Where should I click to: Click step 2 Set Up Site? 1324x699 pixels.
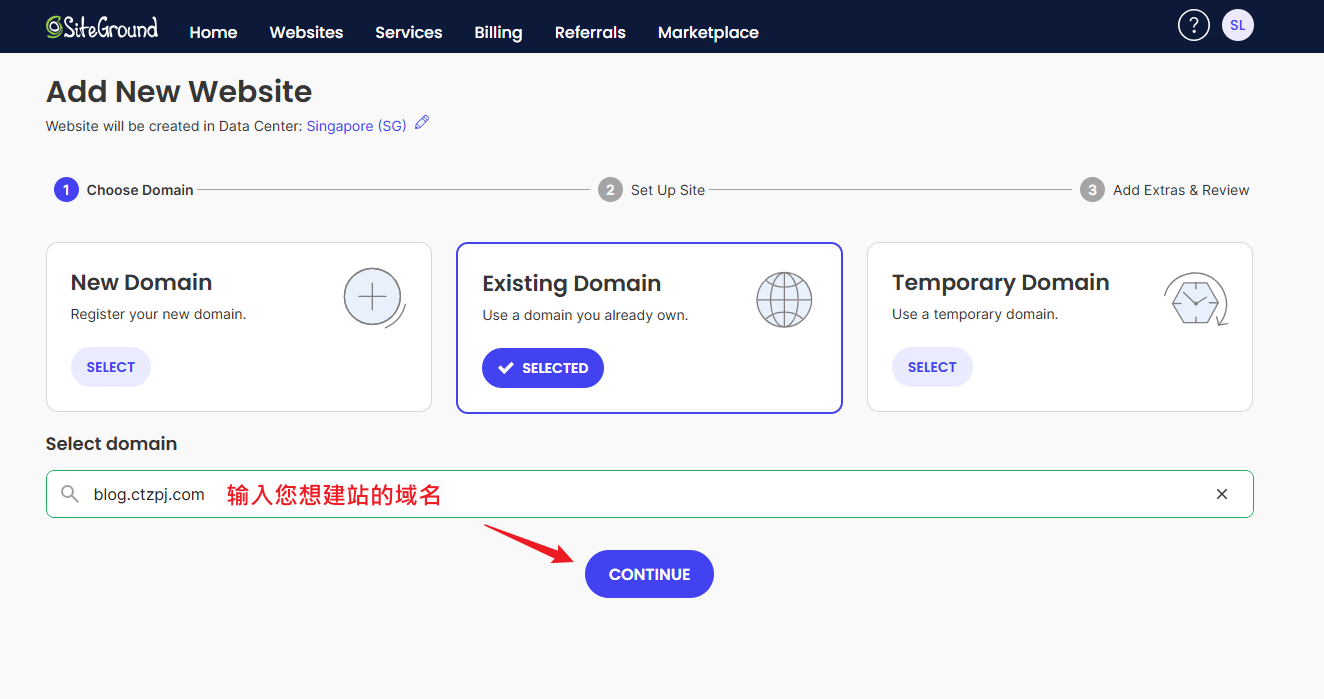click(x=652, y=190)
